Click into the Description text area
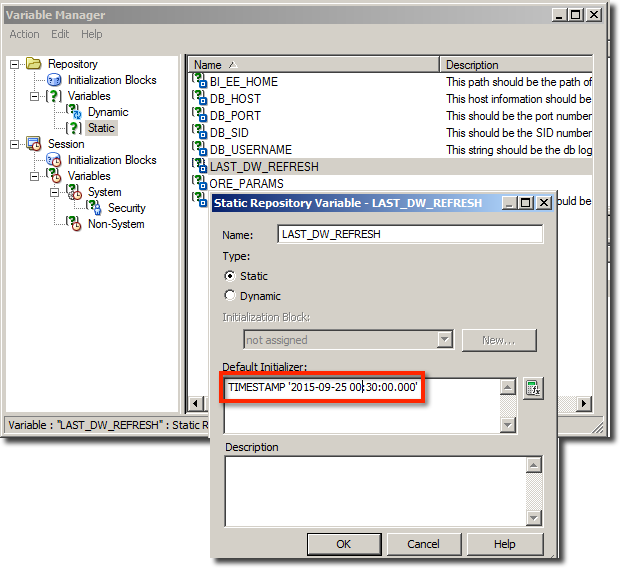 click(x=376, y=492)
